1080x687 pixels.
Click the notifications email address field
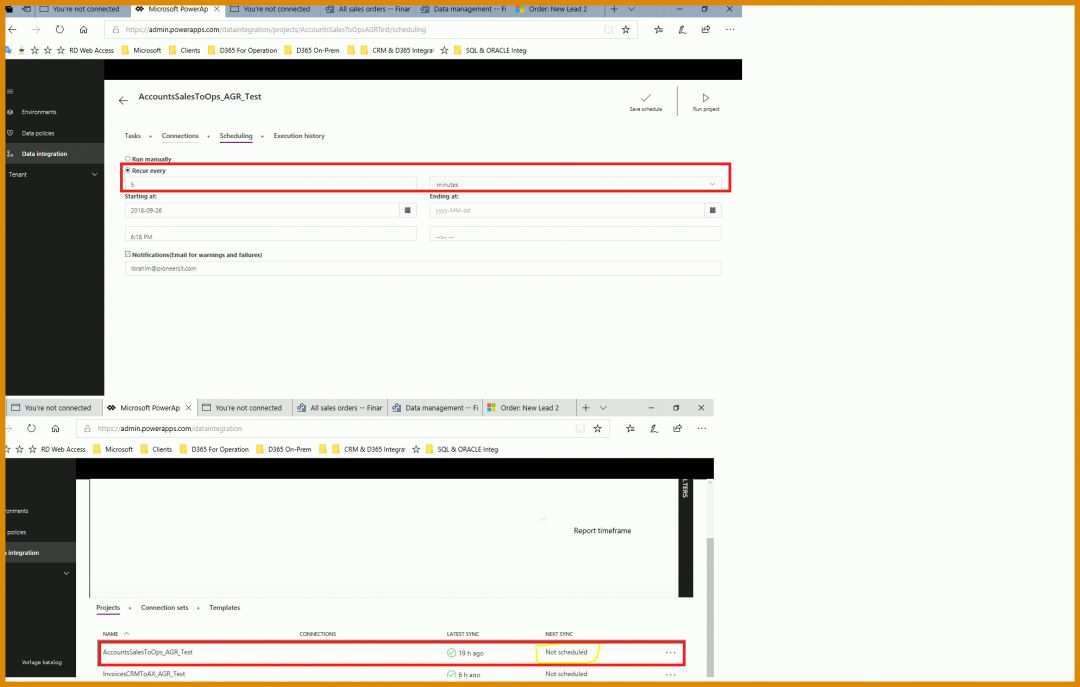pos(423,269)
